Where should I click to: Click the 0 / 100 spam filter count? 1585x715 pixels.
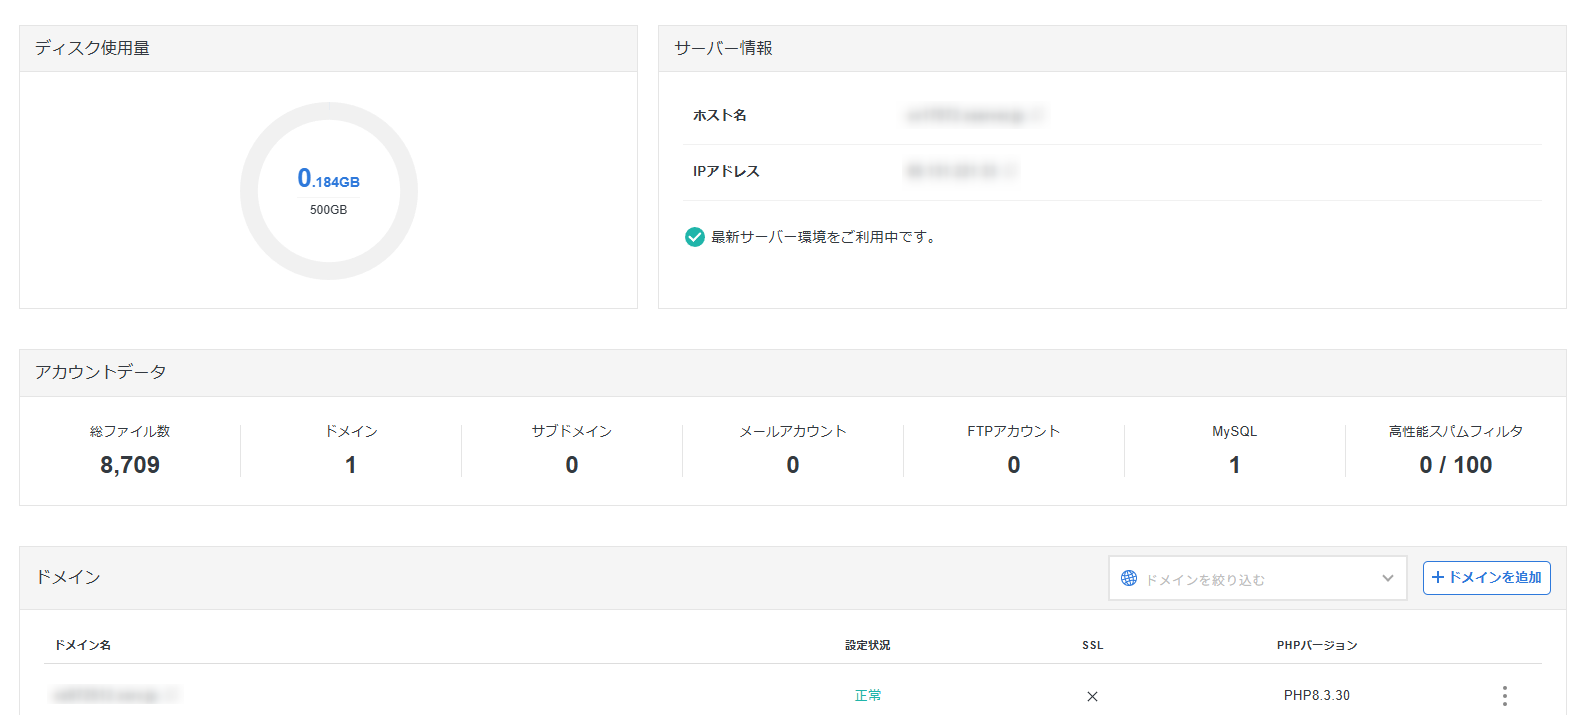pos(1455,465)
